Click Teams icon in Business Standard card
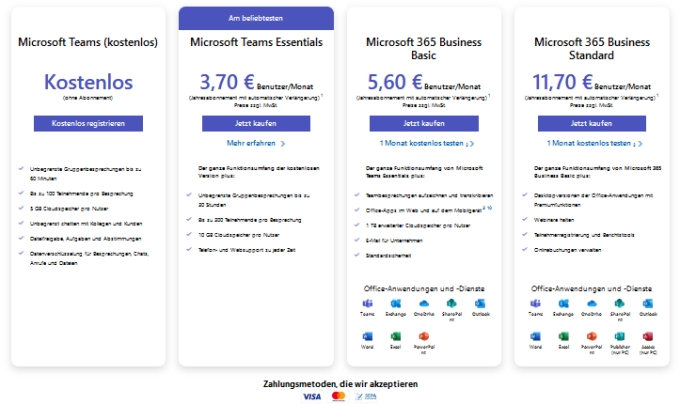The height and width of the screenshot is (404, 680). (536, 303)
